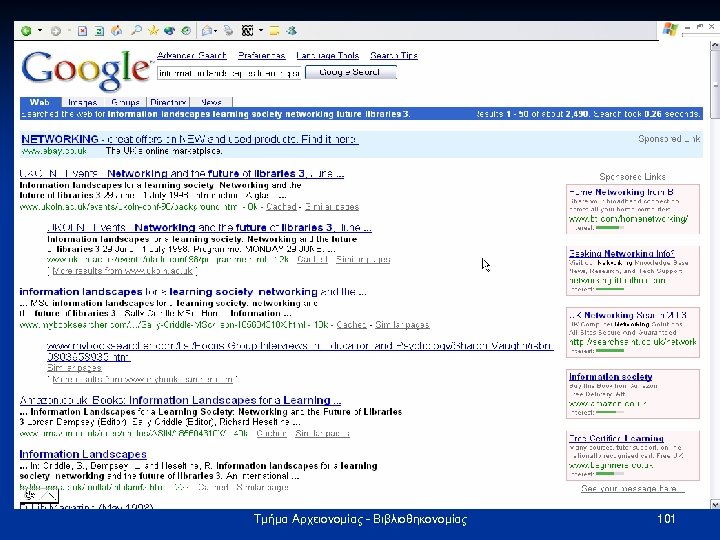This screenshot has width=720, height=540.
Task: Expand the Mail button dropdown arrow
Action: click(215, 31)
